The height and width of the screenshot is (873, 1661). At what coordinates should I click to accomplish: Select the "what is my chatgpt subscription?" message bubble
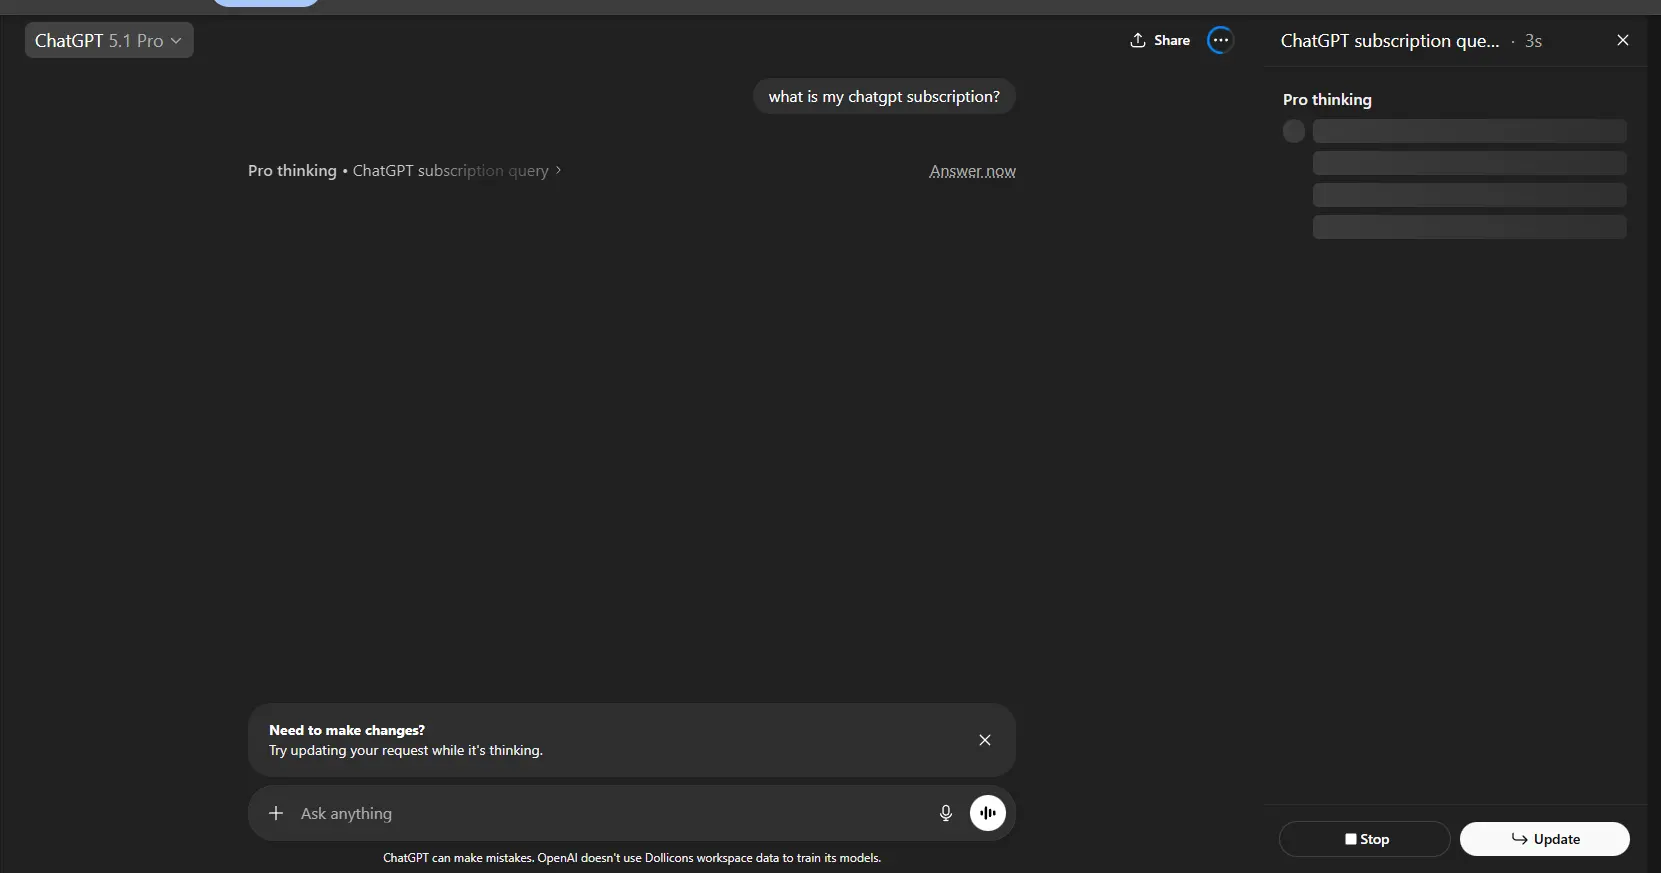tap(884, 97)
